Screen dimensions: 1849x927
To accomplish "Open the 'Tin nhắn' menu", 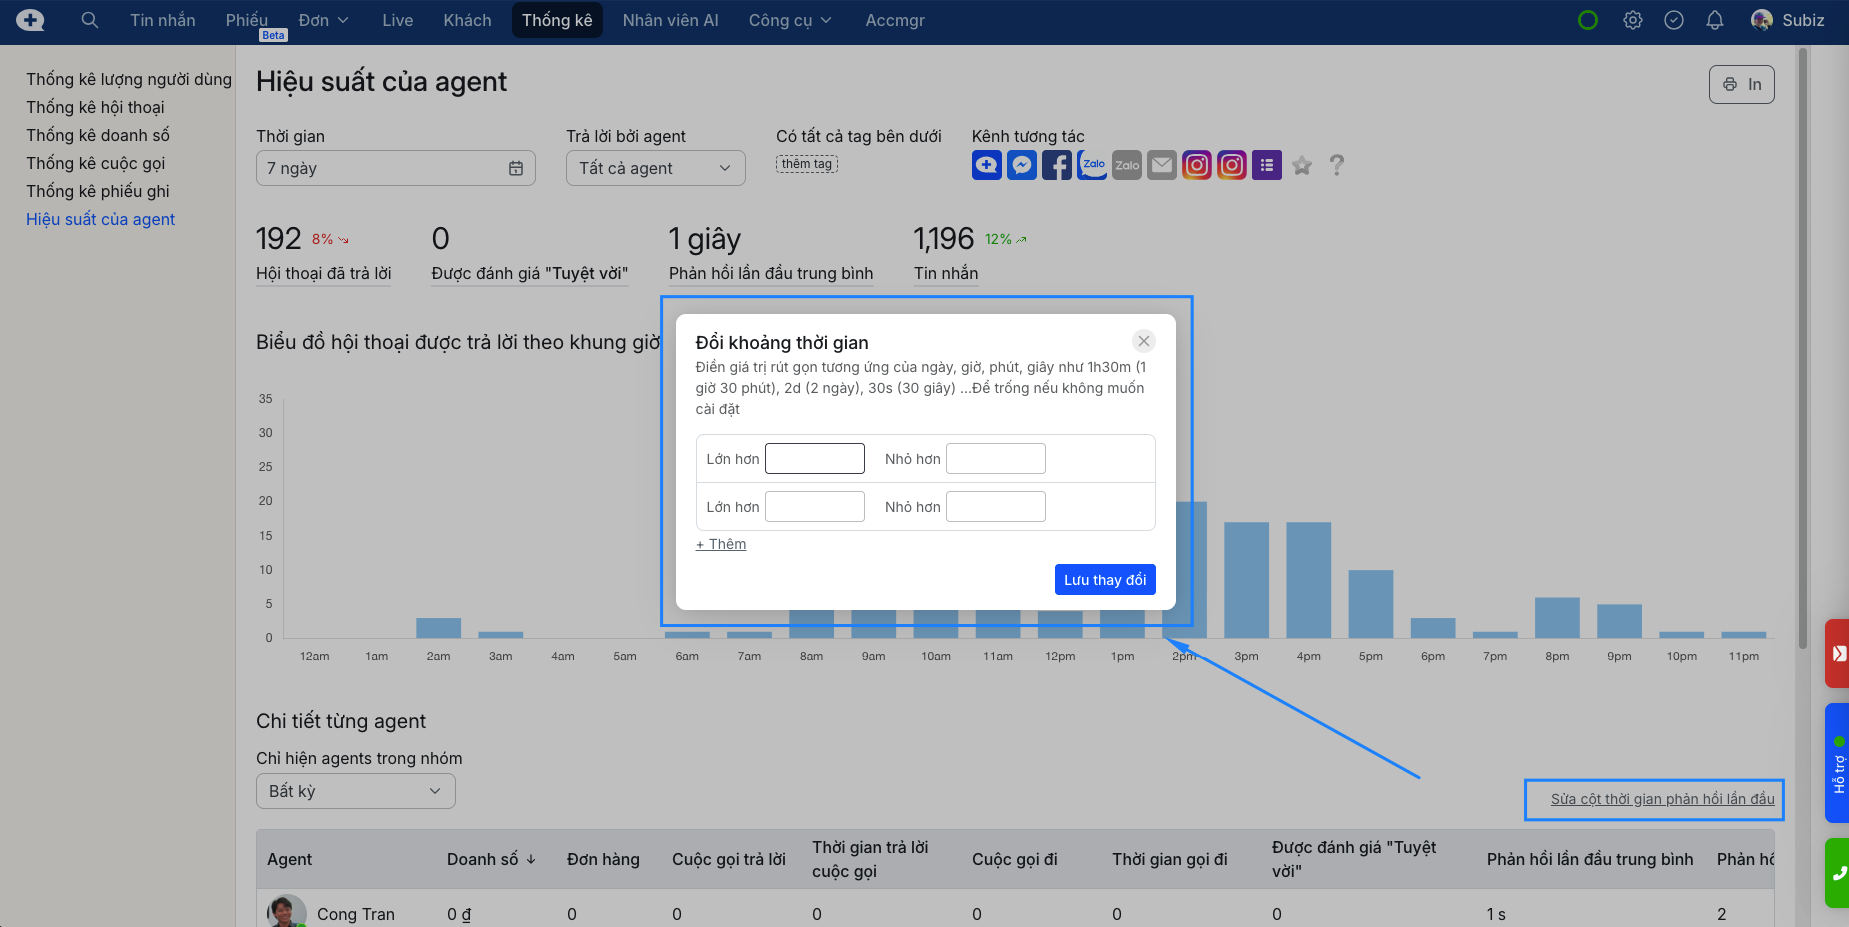I will click(x=162, y=20).
